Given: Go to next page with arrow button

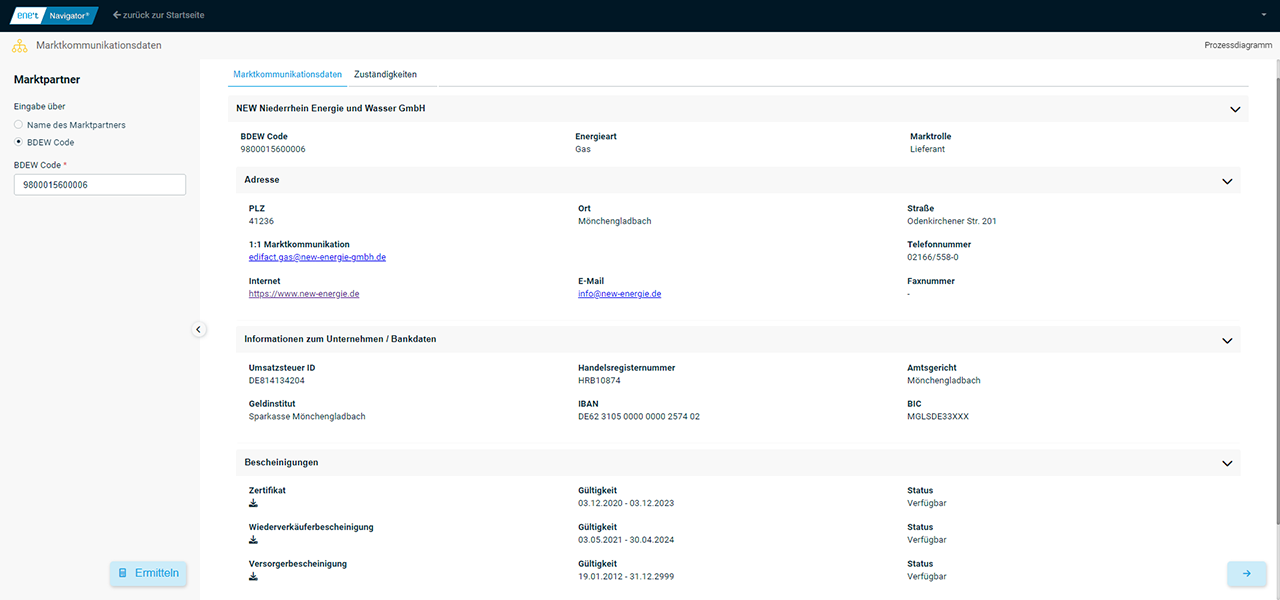Looking at the screenshot, I should 1246,573.
